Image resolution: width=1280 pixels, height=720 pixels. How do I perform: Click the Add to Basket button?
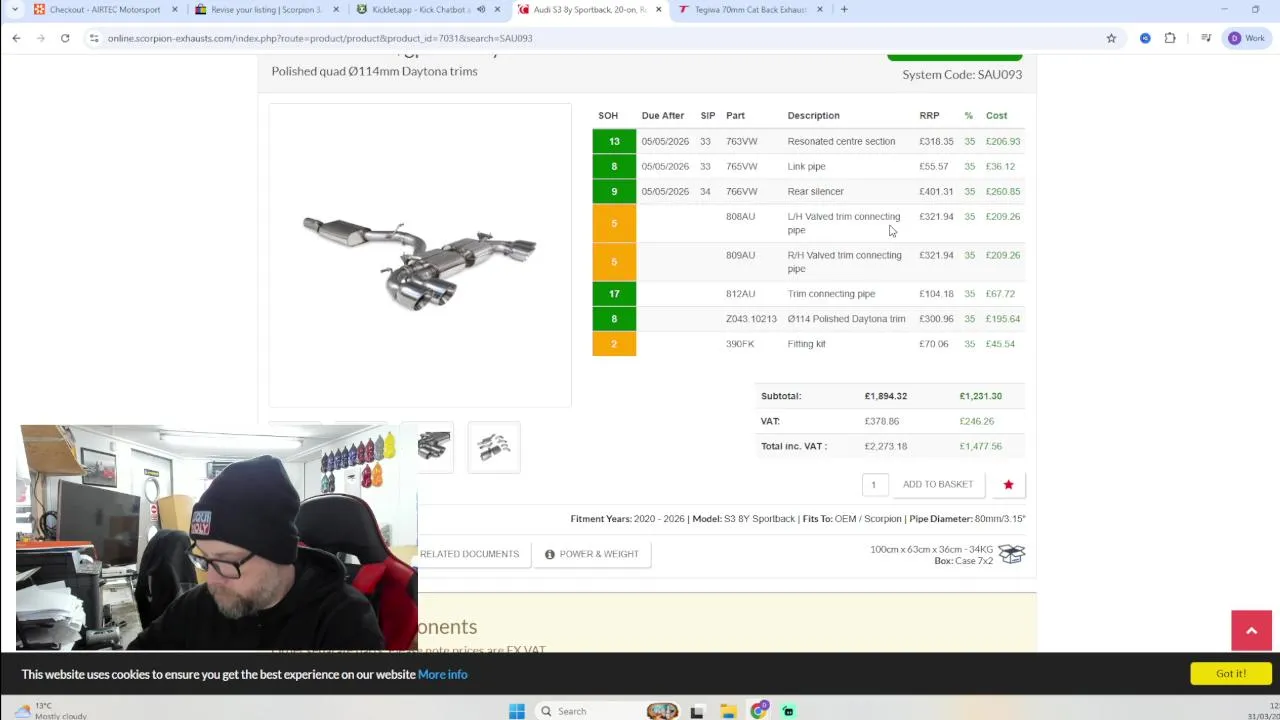[938, 484]
